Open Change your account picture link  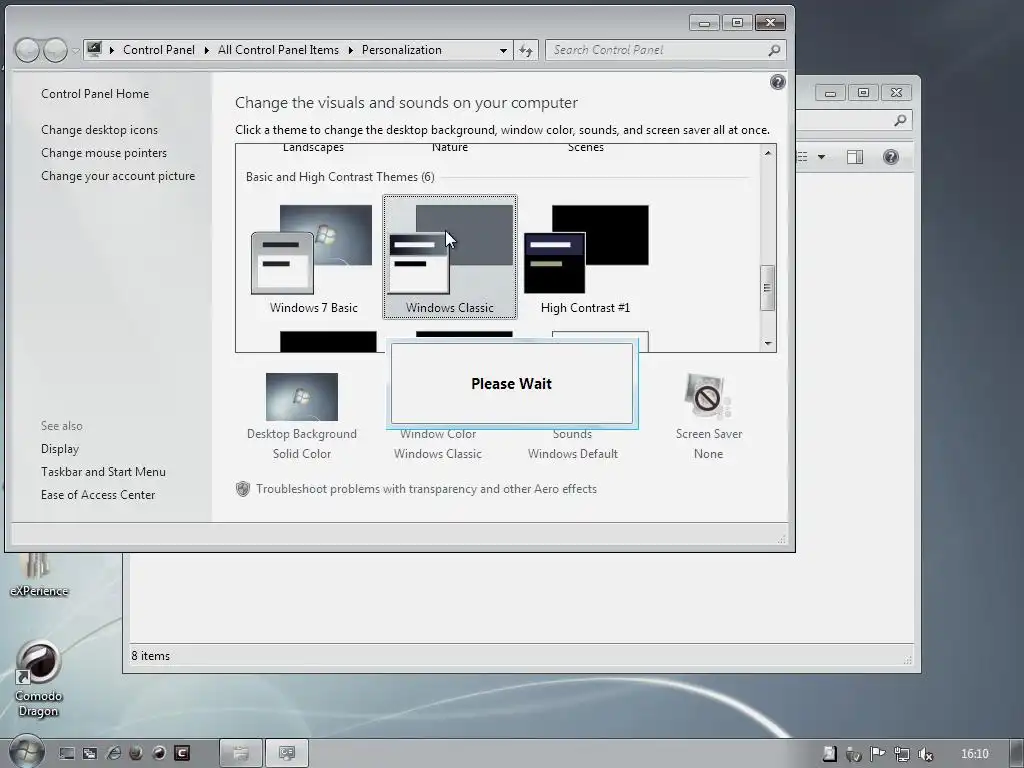pos(118,176)
